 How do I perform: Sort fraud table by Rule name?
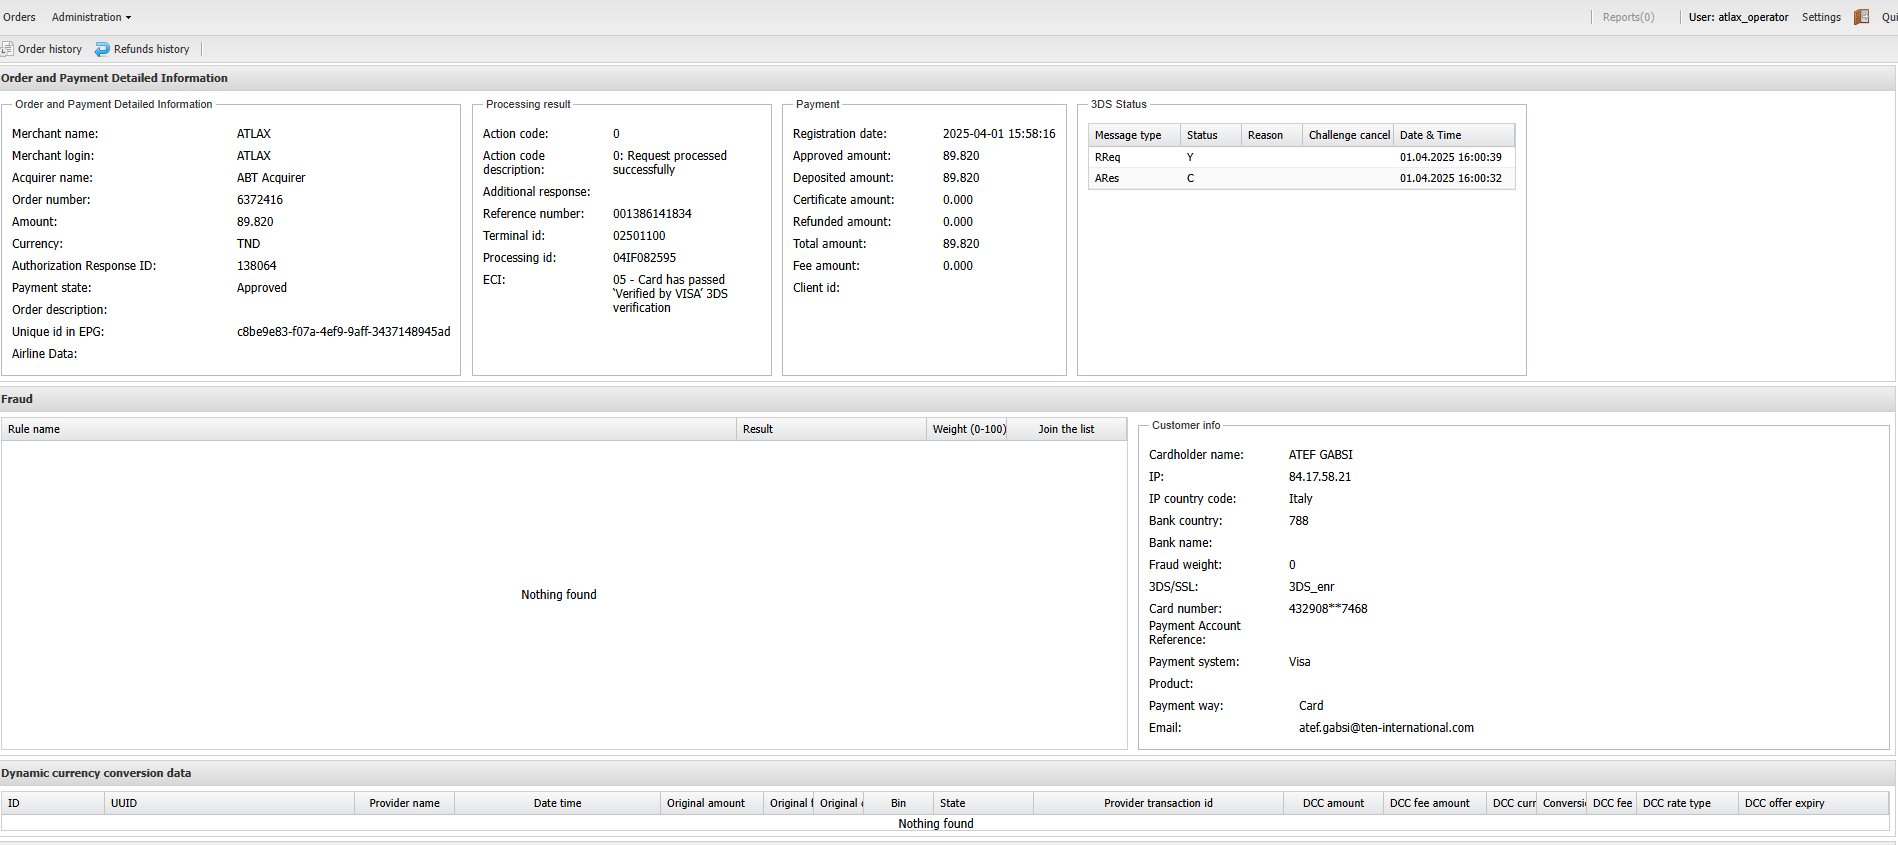34,429
